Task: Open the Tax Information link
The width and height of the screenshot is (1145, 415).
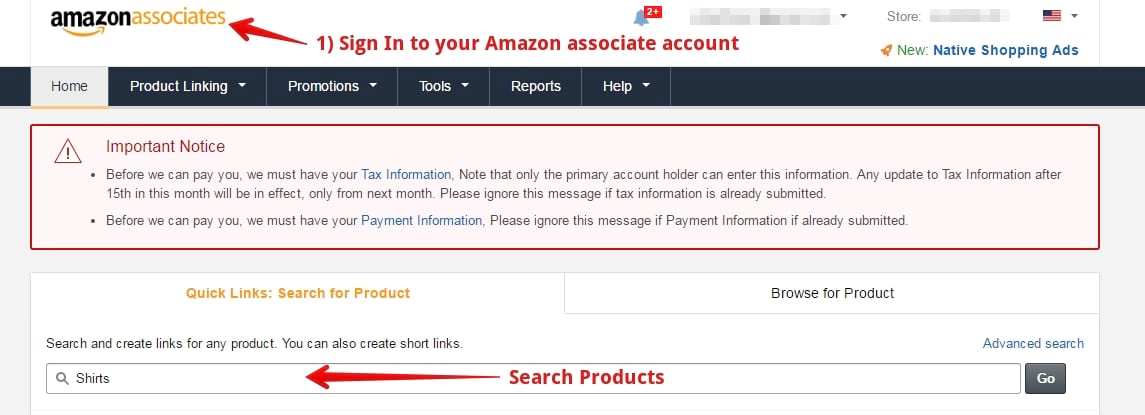Action: 406,175
